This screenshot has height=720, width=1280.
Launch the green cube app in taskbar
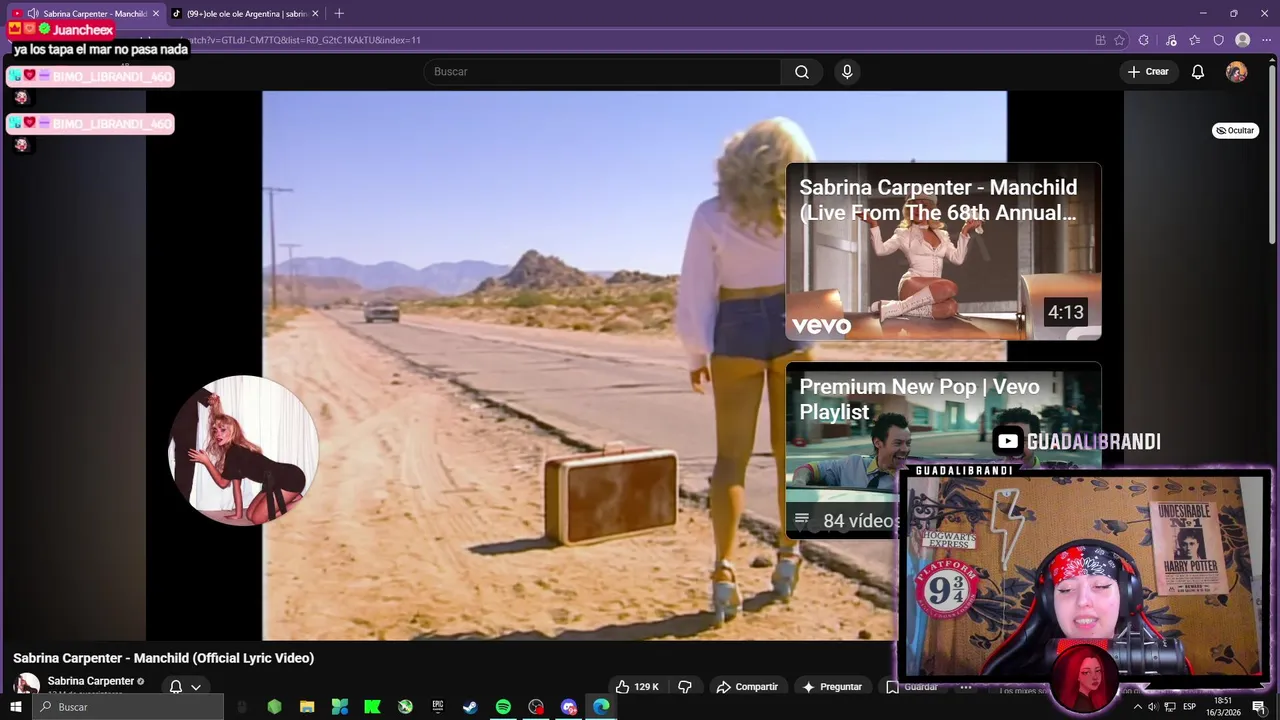point(274,707)
